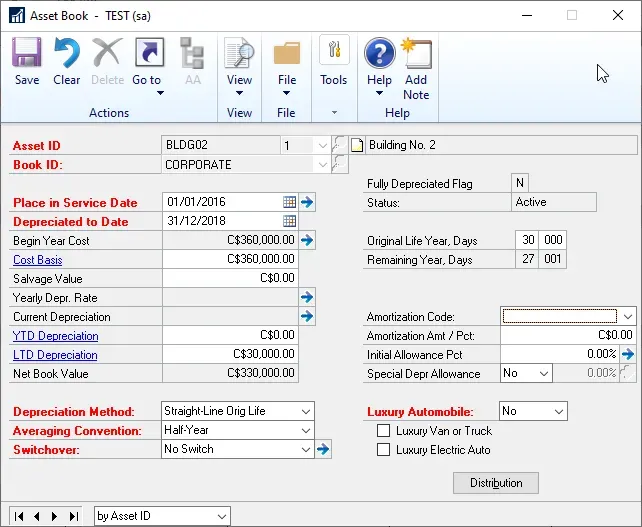Click the Original Life Year field showing 30

pos(528,240)
